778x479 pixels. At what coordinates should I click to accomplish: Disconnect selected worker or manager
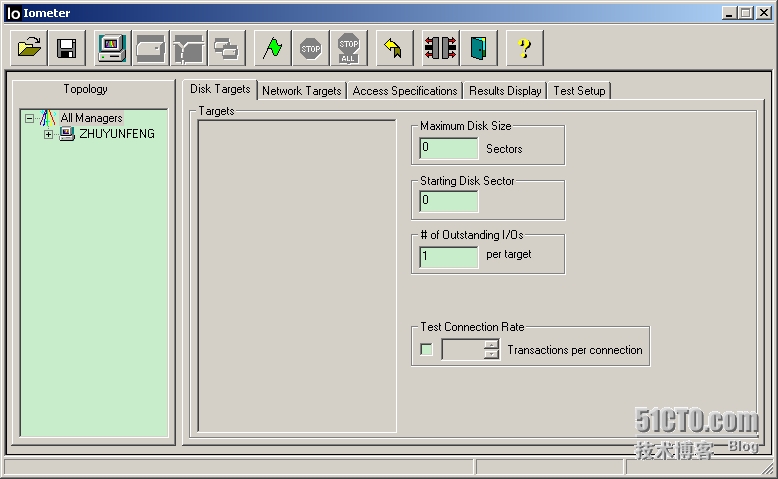[x=441, y=48]
